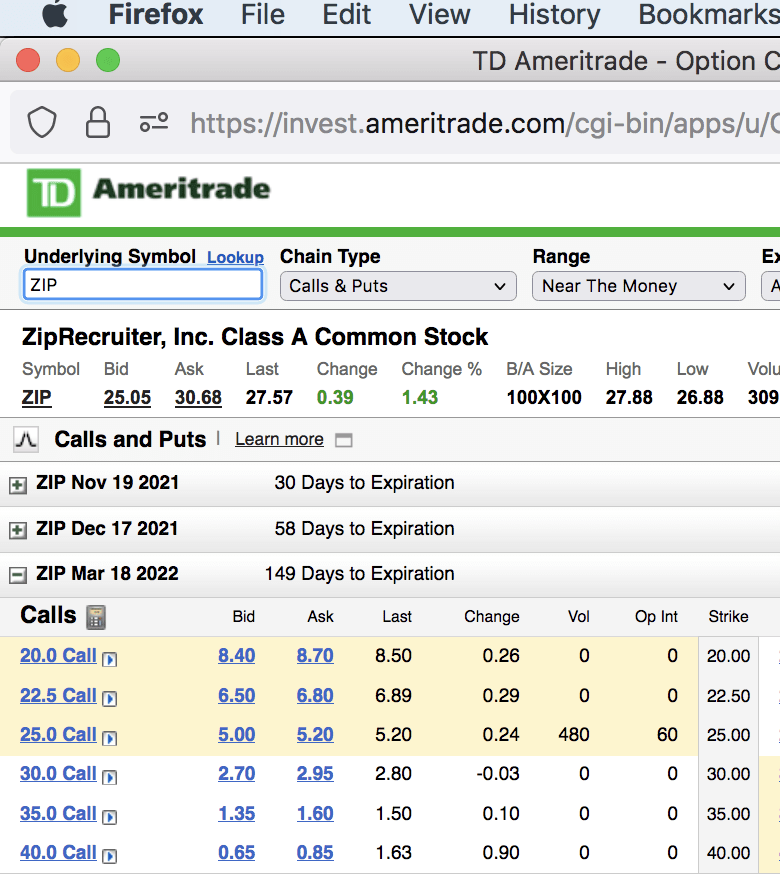Click the TD Ameritrade logo

click(x=148, y=193)
